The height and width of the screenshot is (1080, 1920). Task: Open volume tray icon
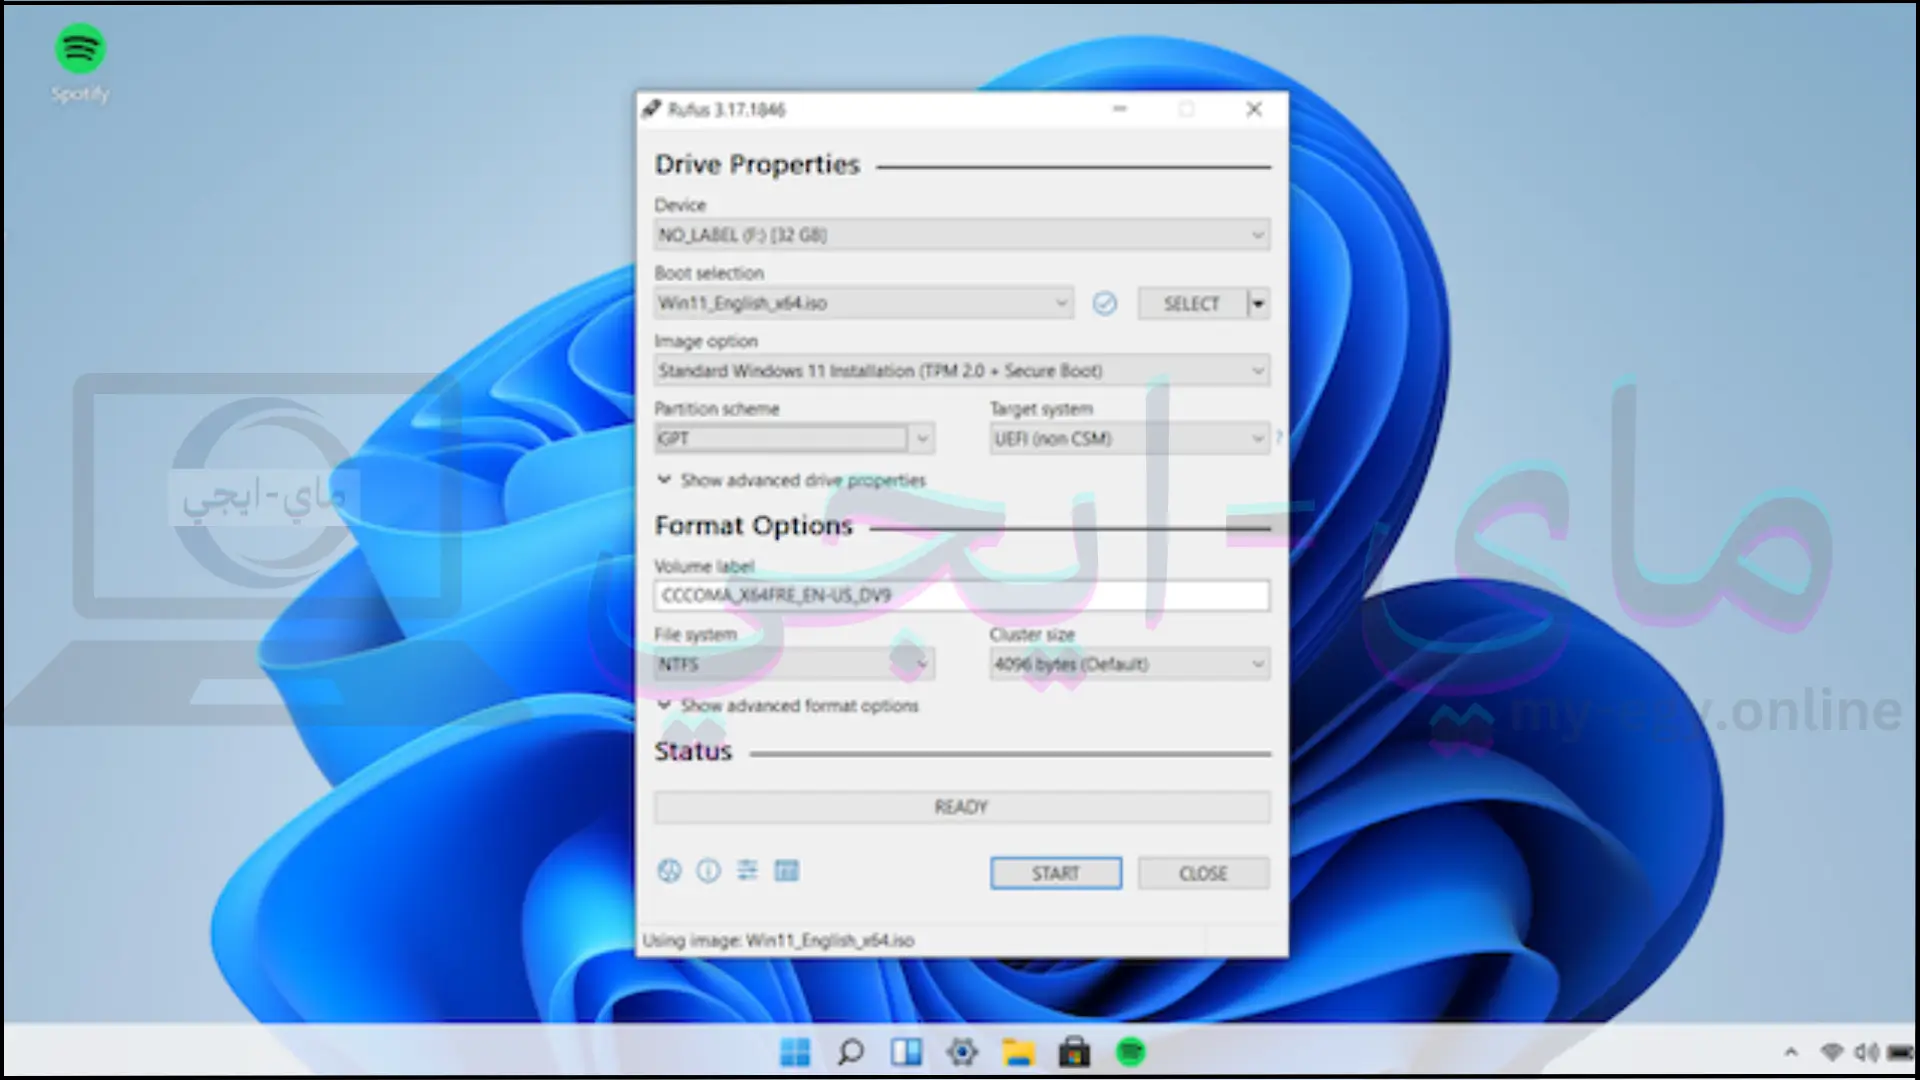click(x=1866, y=1052)
